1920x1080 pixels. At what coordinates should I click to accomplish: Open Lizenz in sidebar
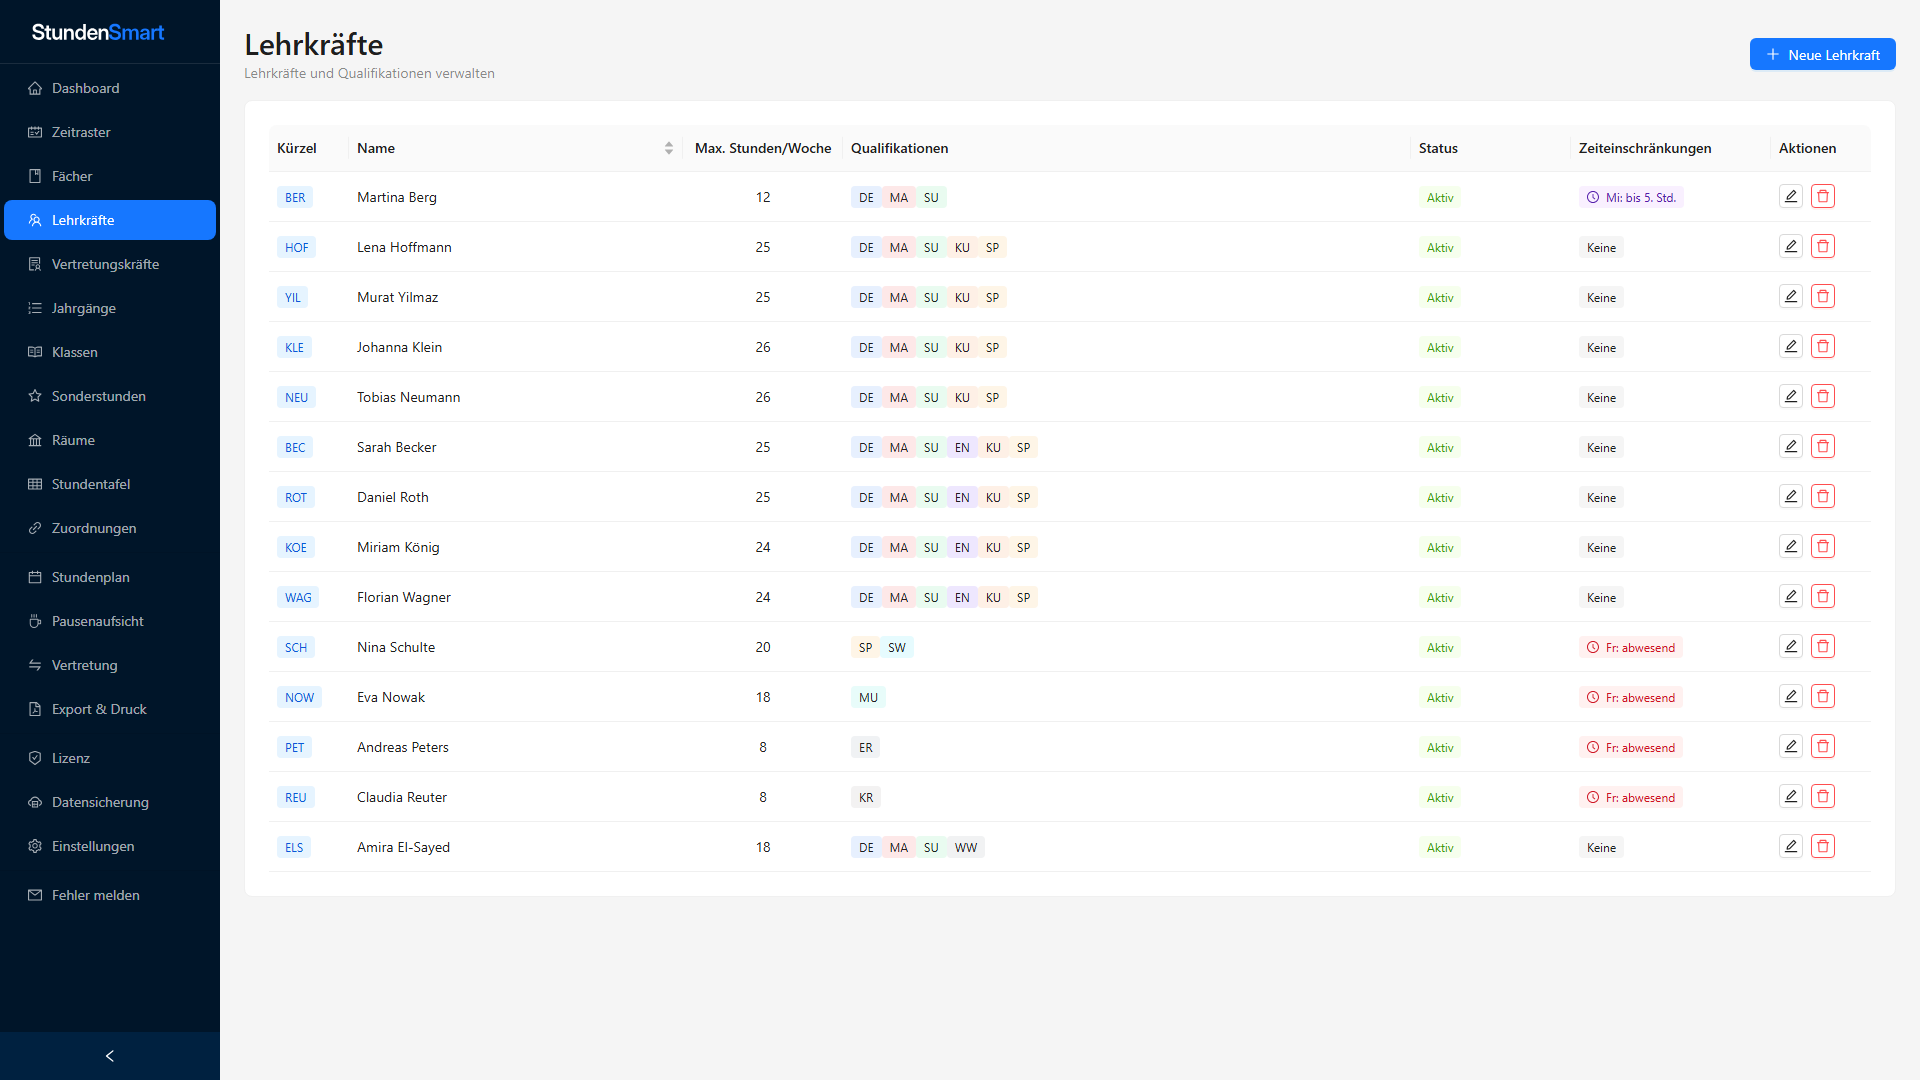(110, 758)
